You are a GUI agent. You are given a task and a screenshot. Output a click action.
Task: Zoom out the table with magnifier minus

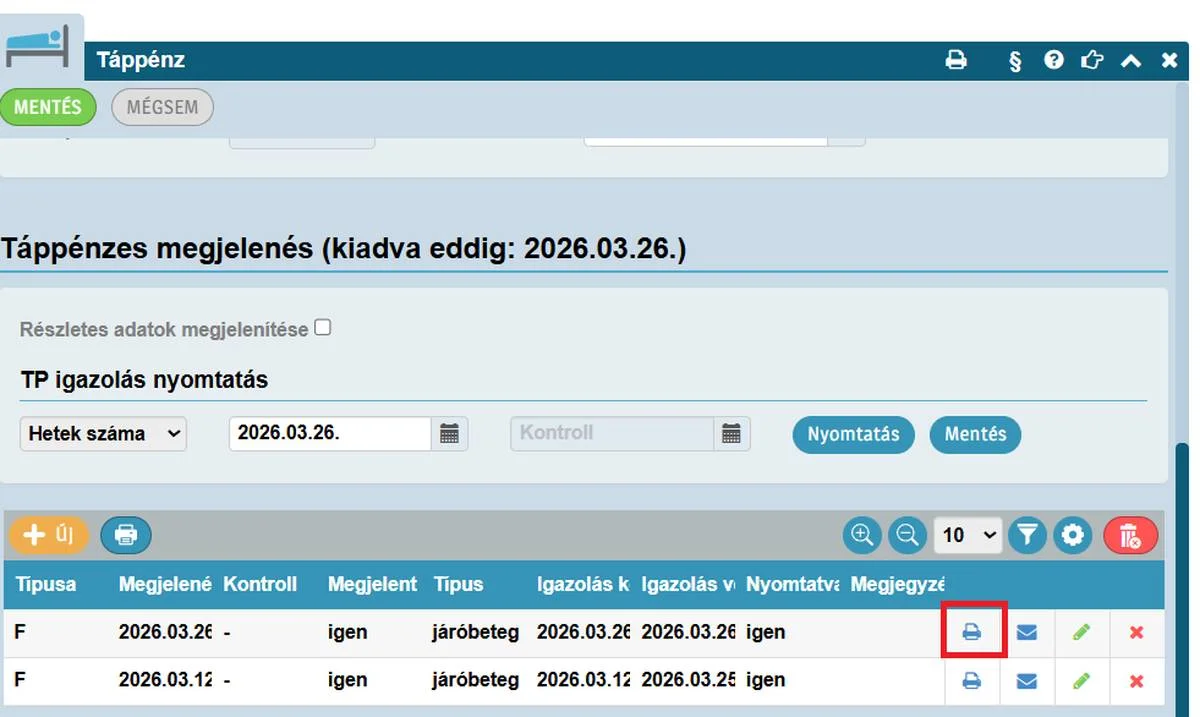907,535
